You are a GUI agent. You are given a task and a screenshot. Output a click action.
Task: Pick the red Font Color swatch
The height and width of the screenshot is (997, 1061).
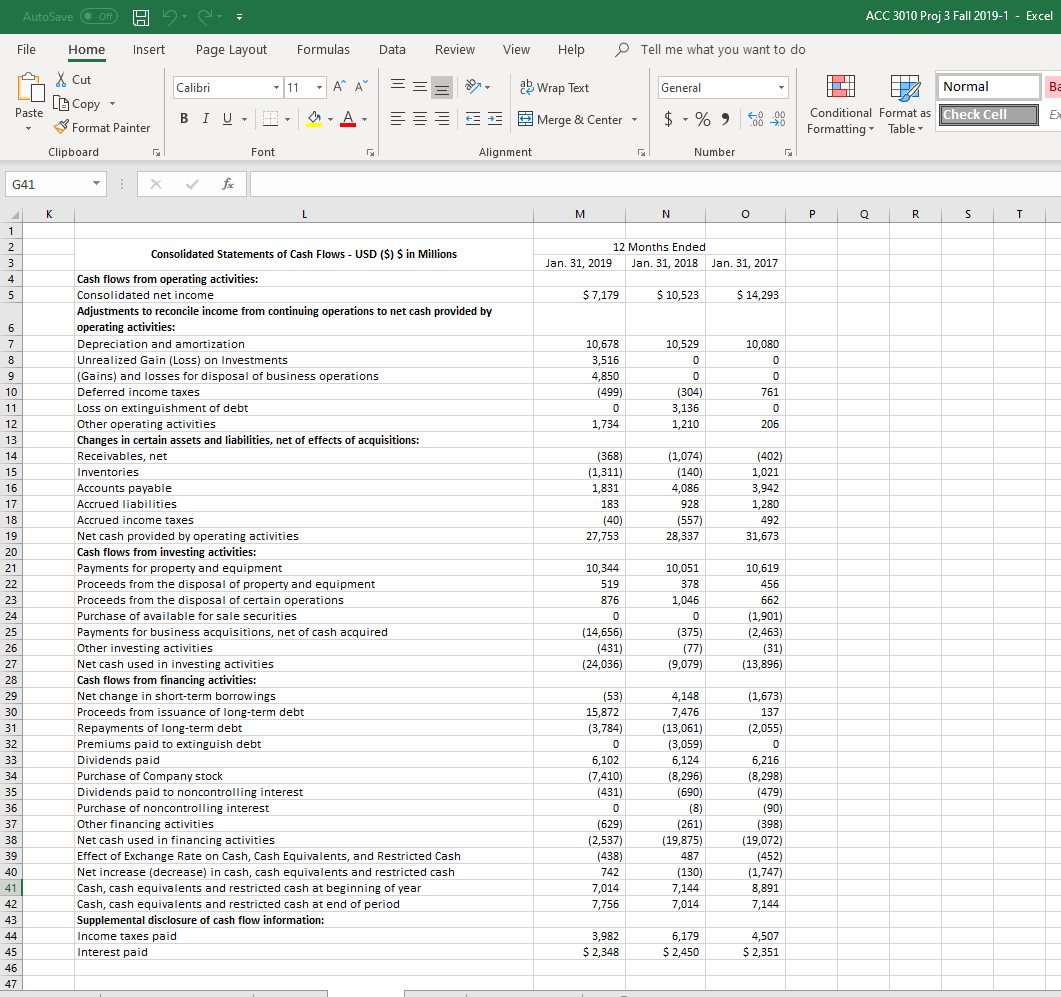pos(348,126)
